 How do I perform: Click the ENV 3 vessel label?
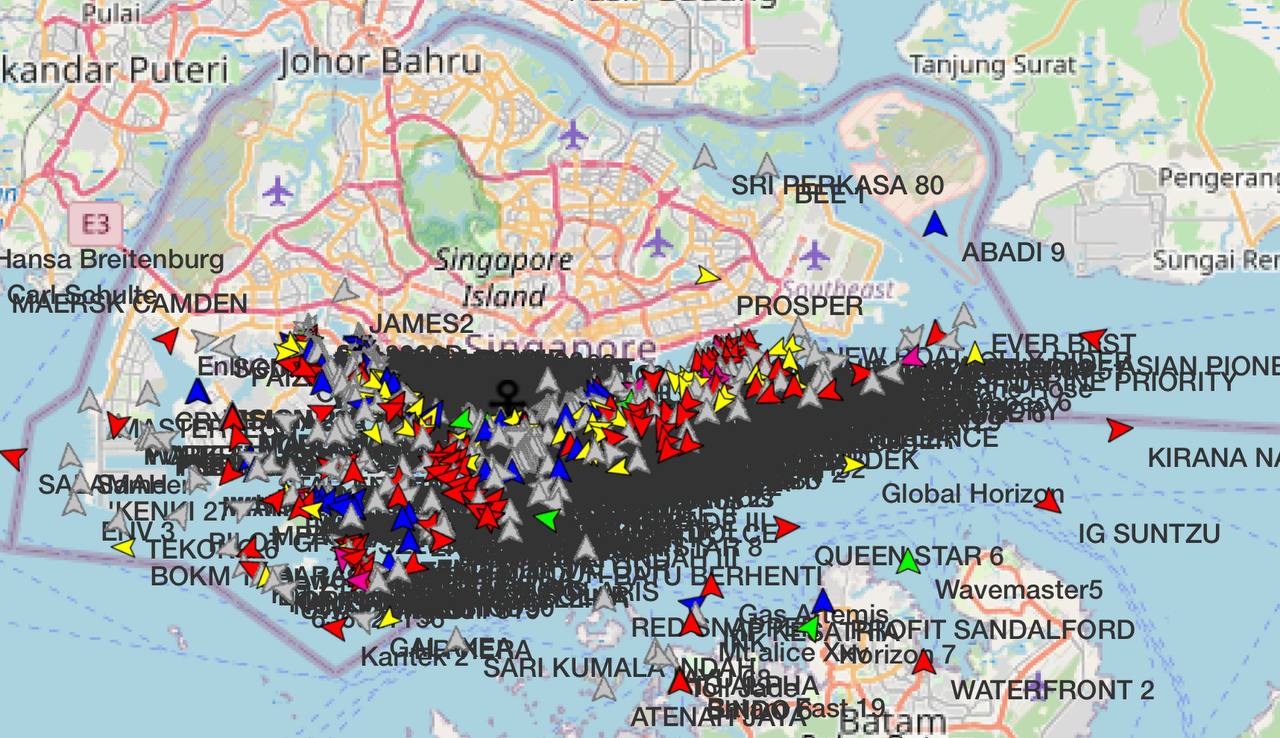tap(139, 533)
